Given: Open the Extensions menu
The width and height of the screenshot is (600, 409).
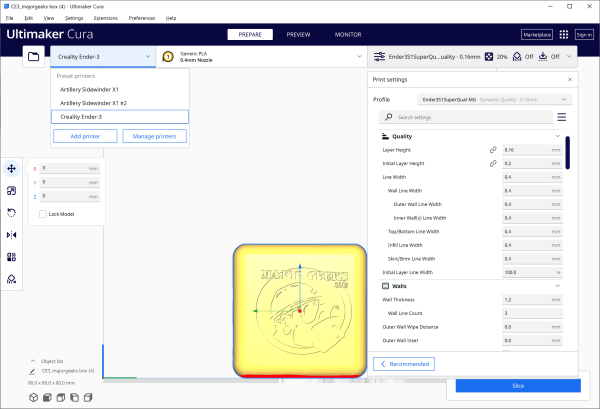Looking at the screenshot, I should (x=106, y=18).
